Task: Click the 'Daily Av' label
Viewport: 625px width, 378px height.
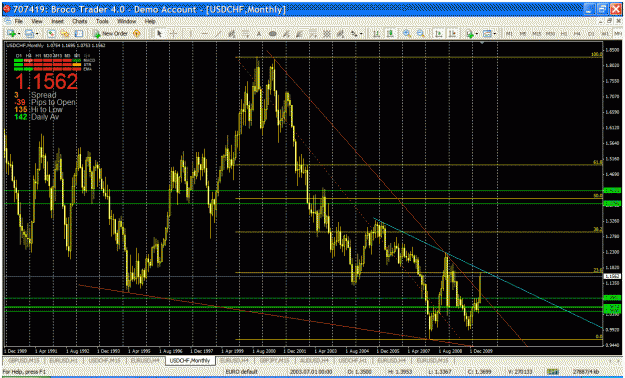Action: pyautogui.click(x=45, y=117)
